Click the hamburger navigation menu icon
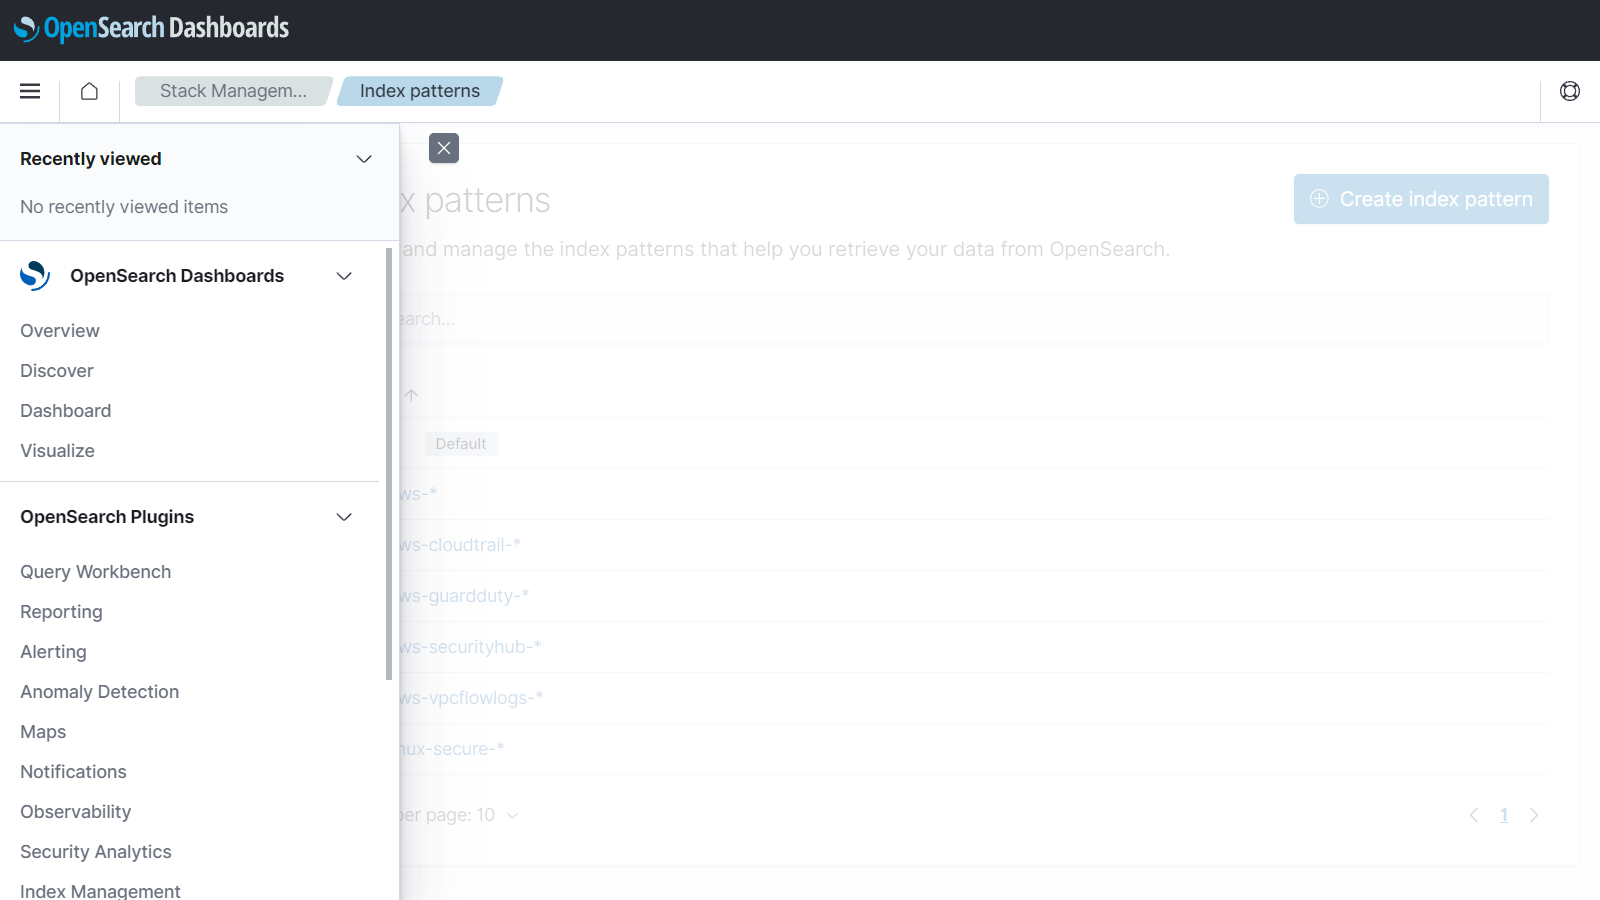 point(30,91)
